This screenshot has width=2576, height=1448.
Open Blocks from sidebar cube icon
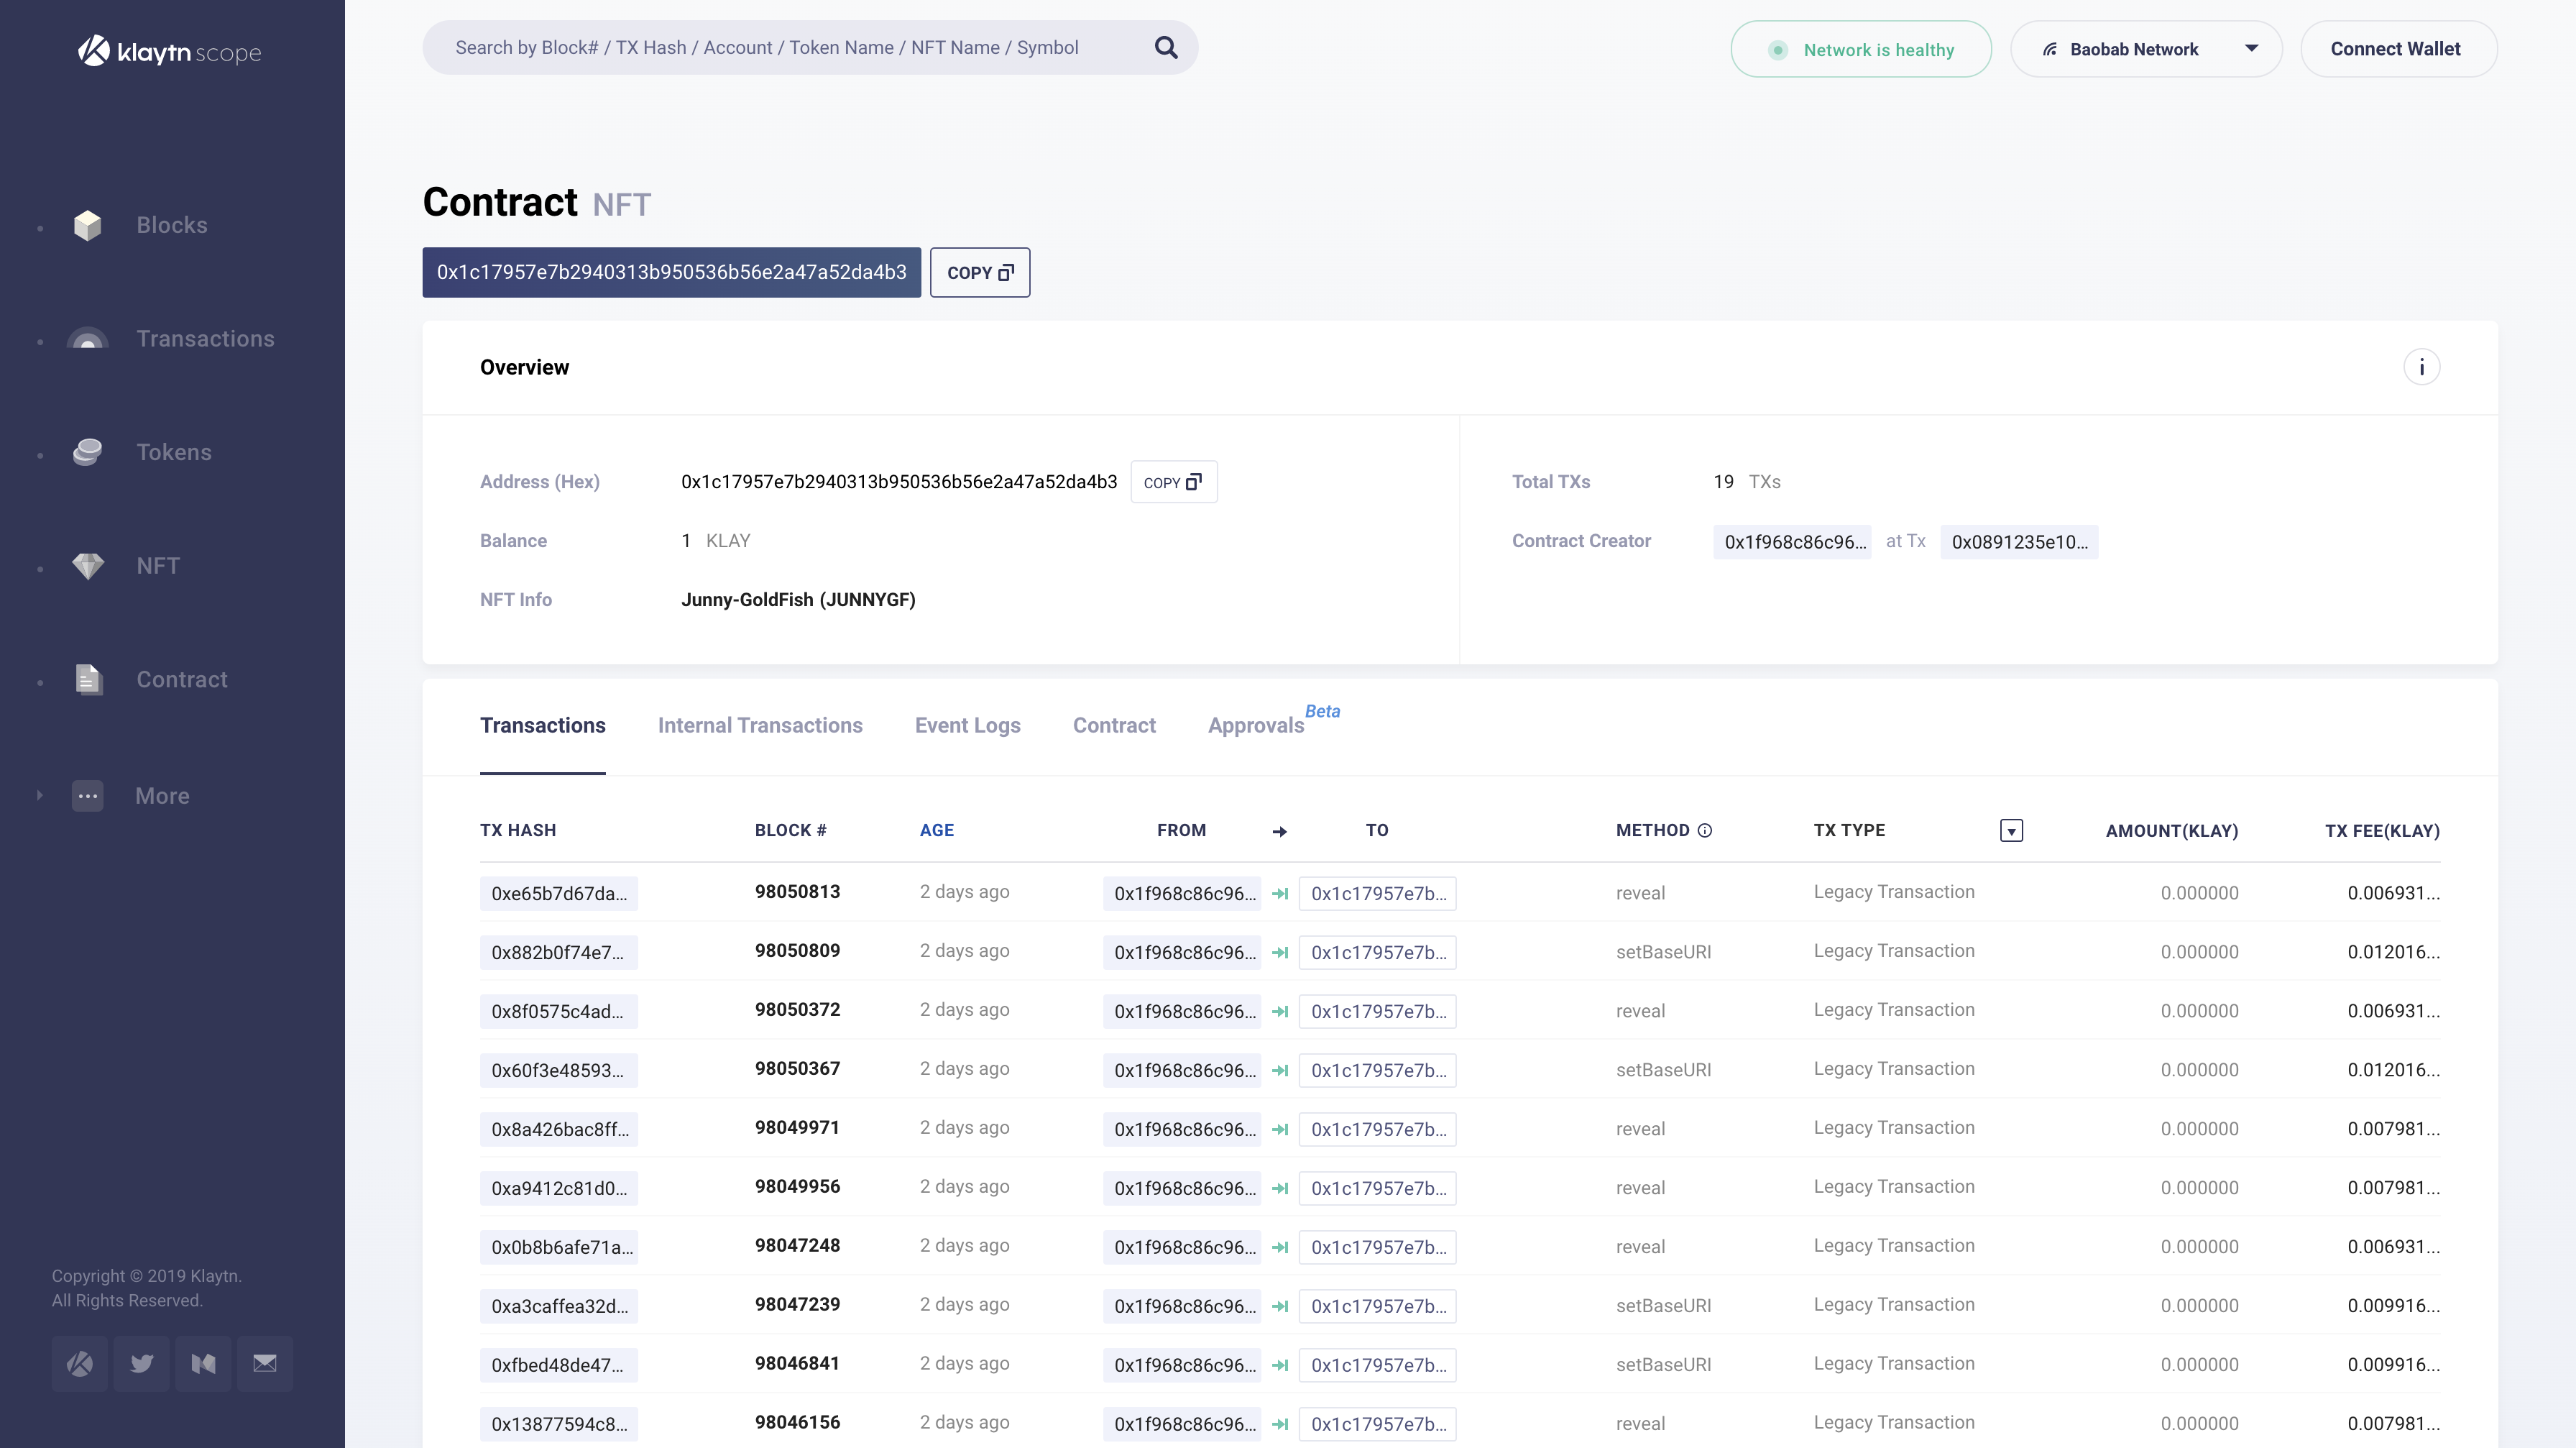pos(88,225)
